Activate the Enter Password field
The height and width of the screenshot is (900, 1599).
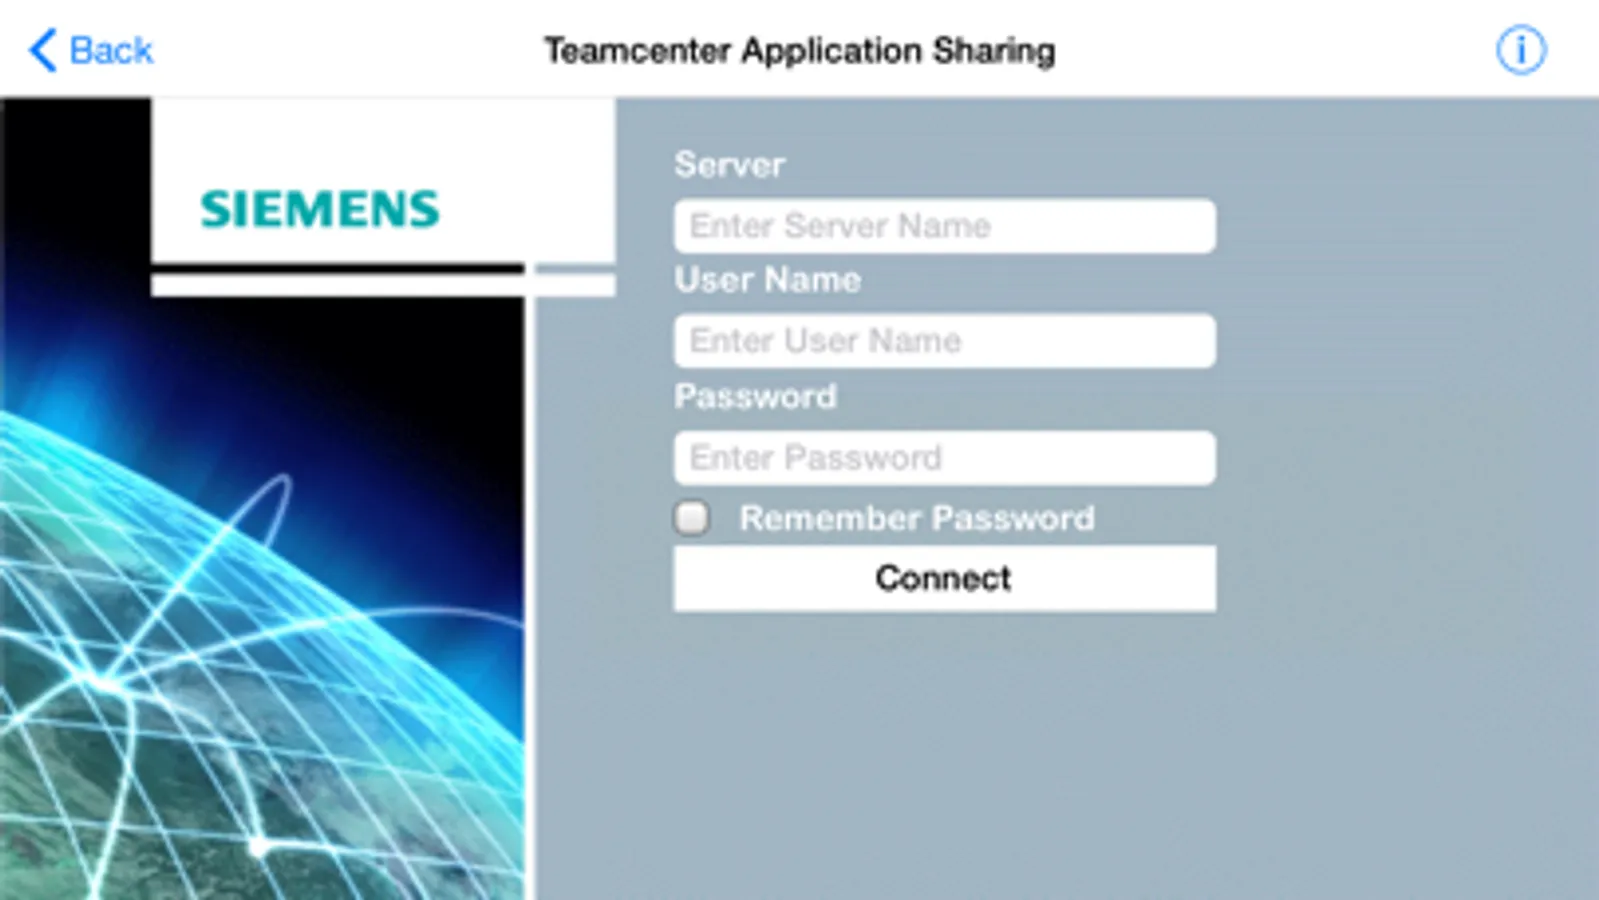click(945, 458)
